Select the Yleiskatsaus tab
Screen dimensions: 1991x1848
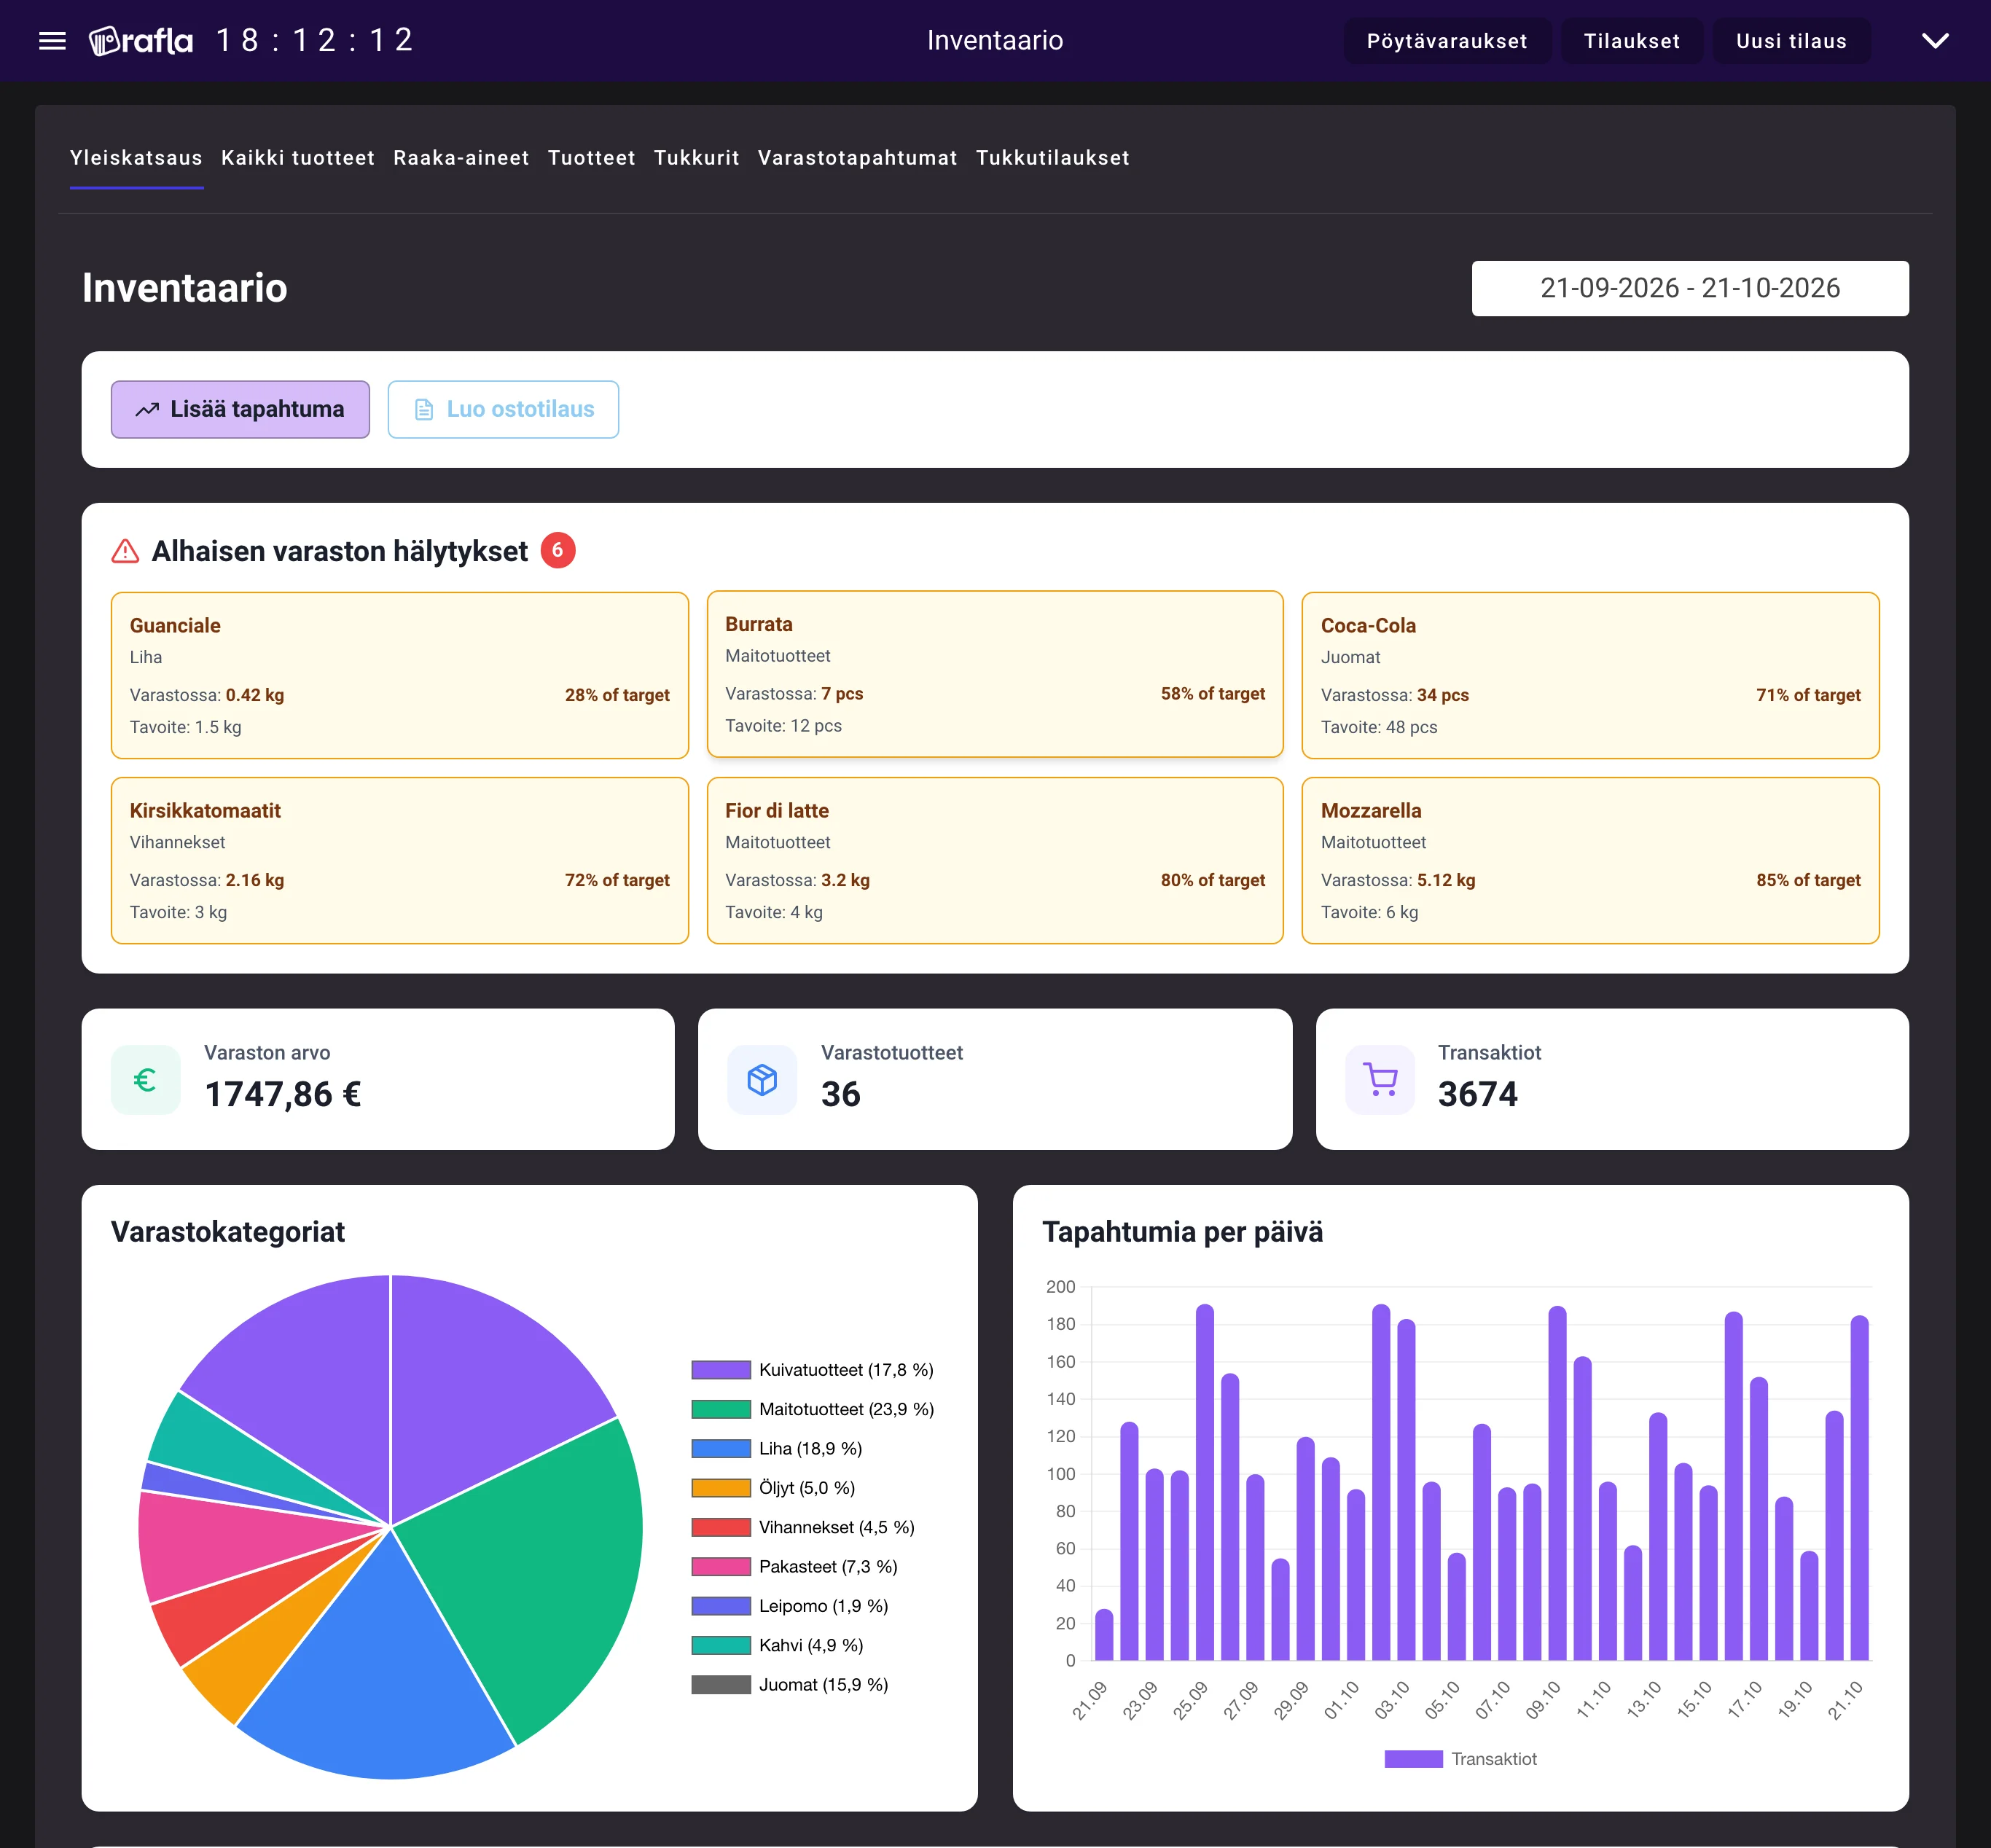coord(136,158)
